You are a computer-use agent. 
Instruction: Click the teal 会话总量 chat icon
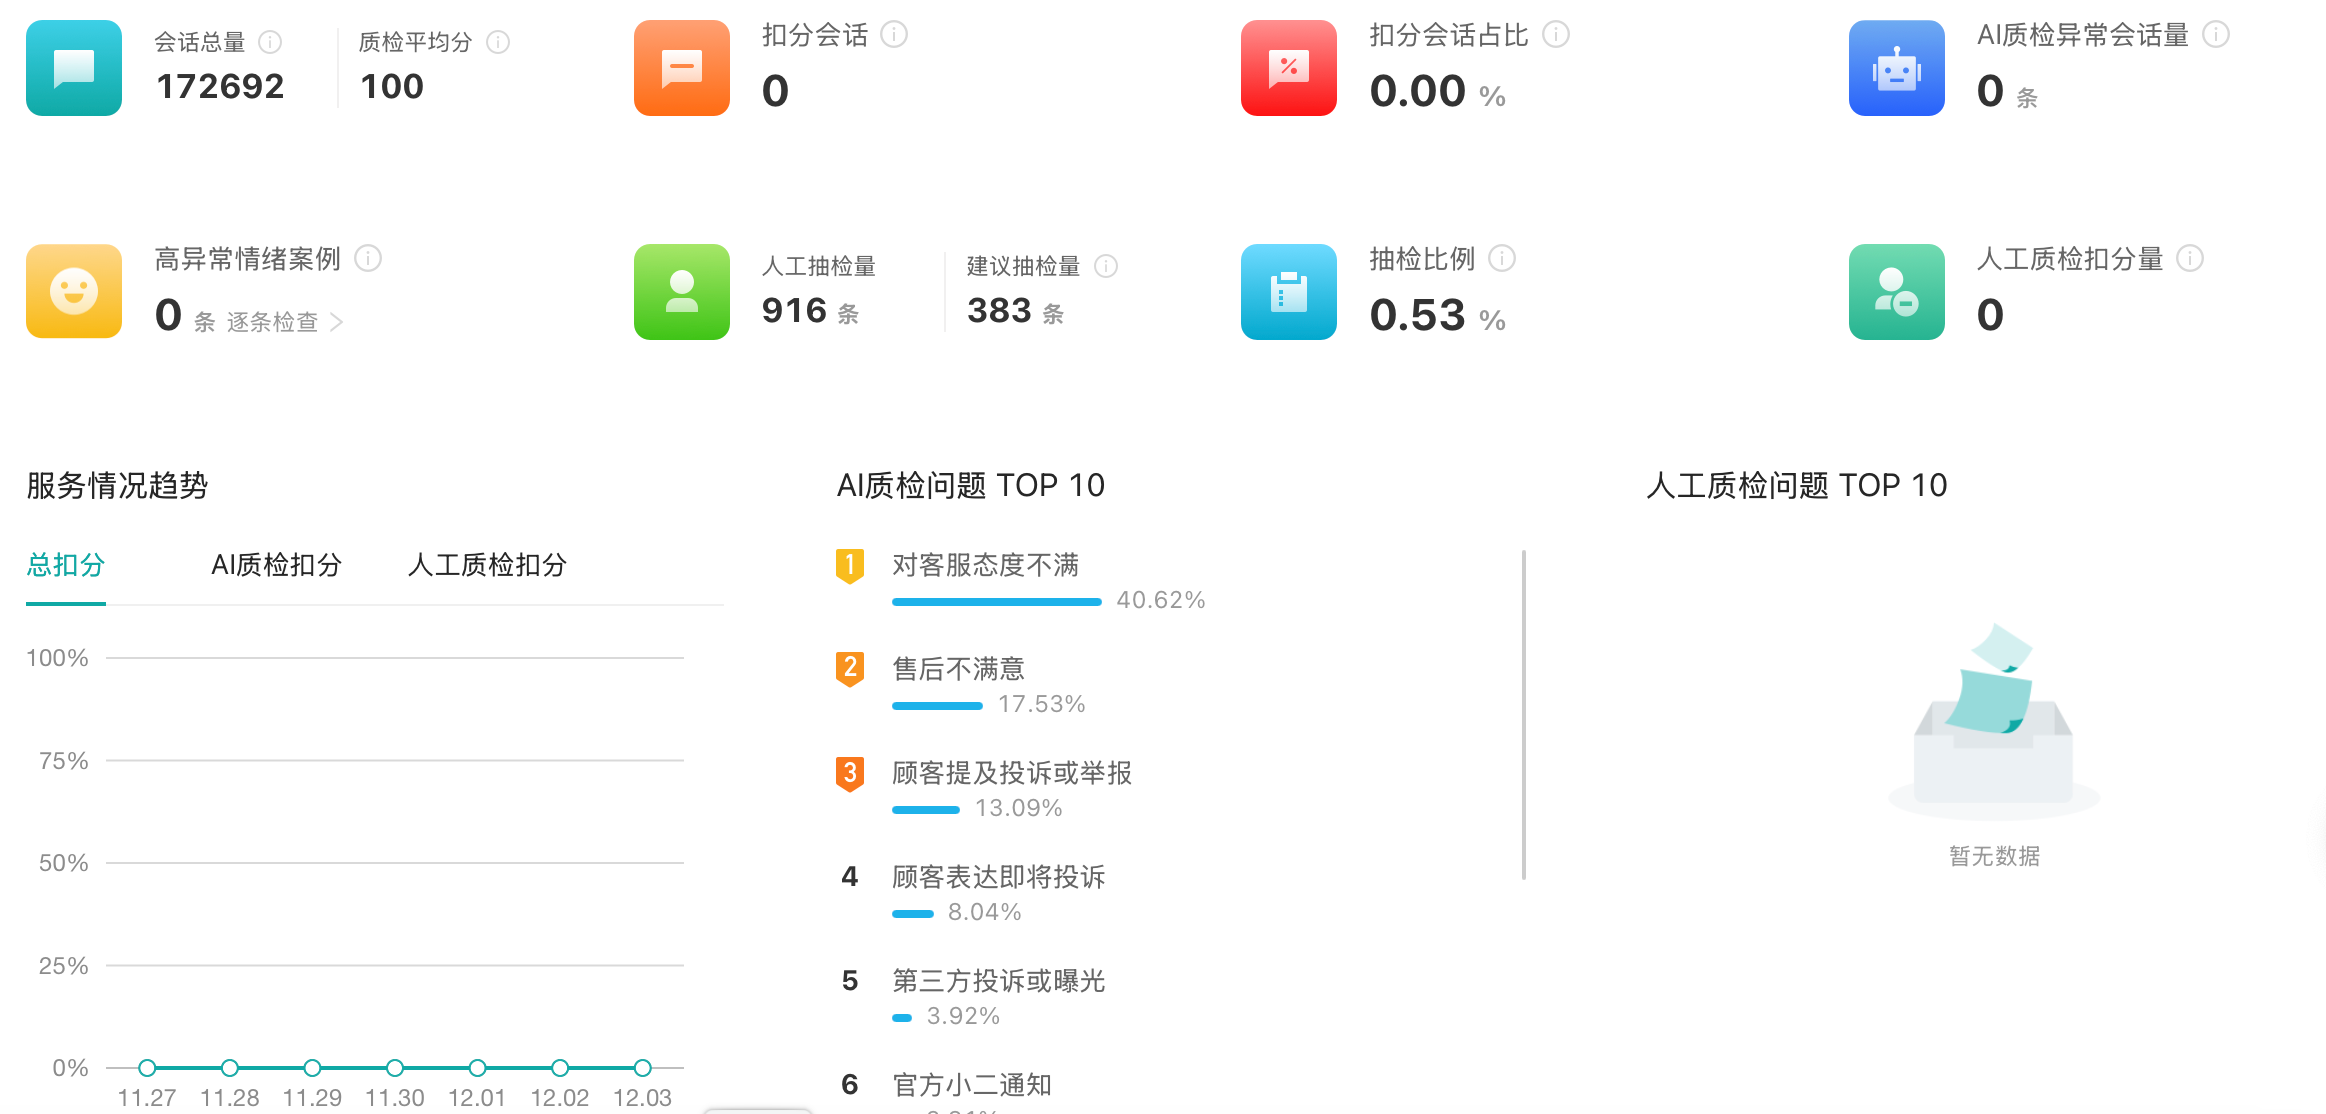[x=73, y=67]
